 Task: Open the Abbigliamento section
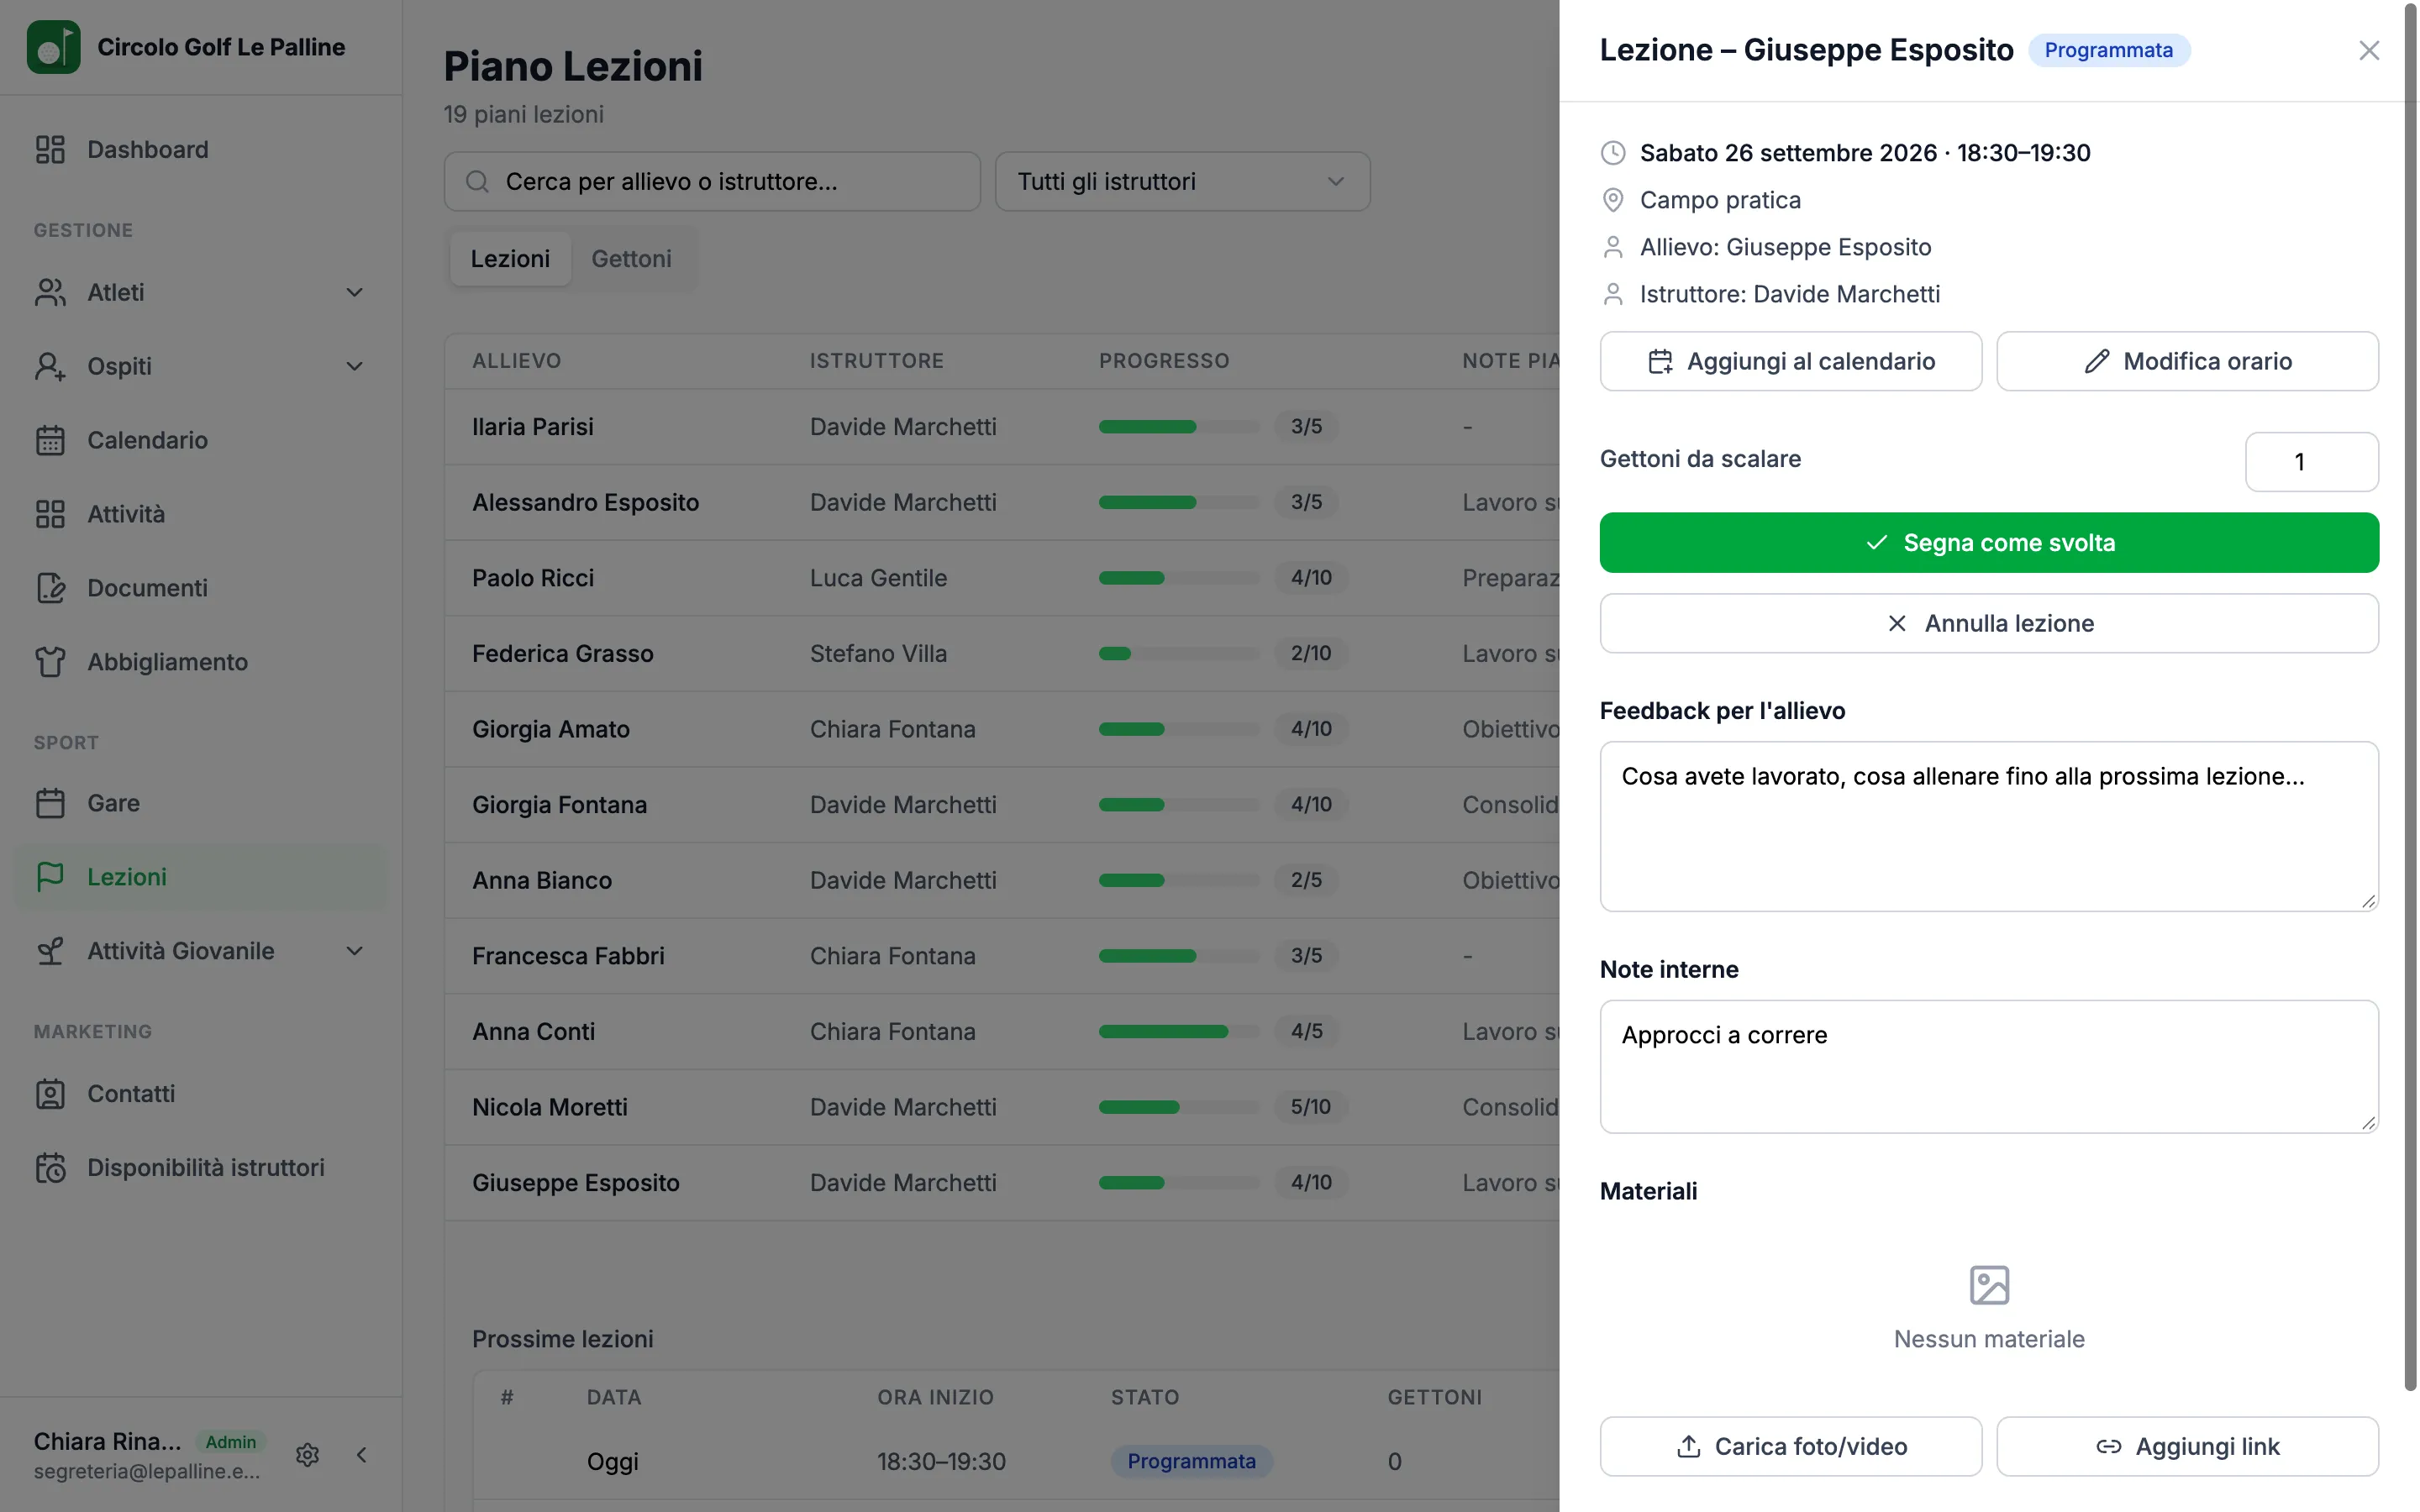200,662
